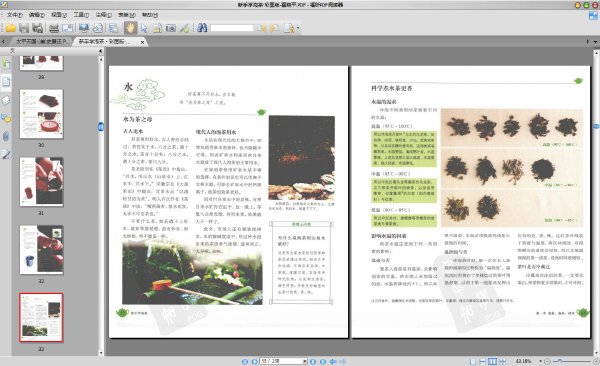Viewport: 600px width, 366px height.
Task: Open the zoom percentage dropdown arrow
Action: [540, 361]
